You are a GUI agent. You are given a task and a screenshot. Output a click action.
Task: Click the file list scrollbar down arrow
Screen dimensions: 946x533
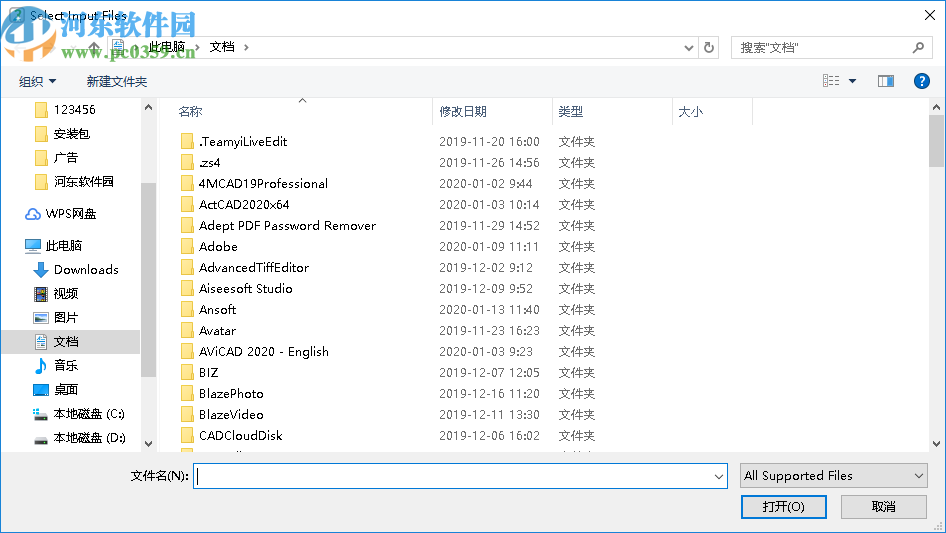[x=936, y=444]
